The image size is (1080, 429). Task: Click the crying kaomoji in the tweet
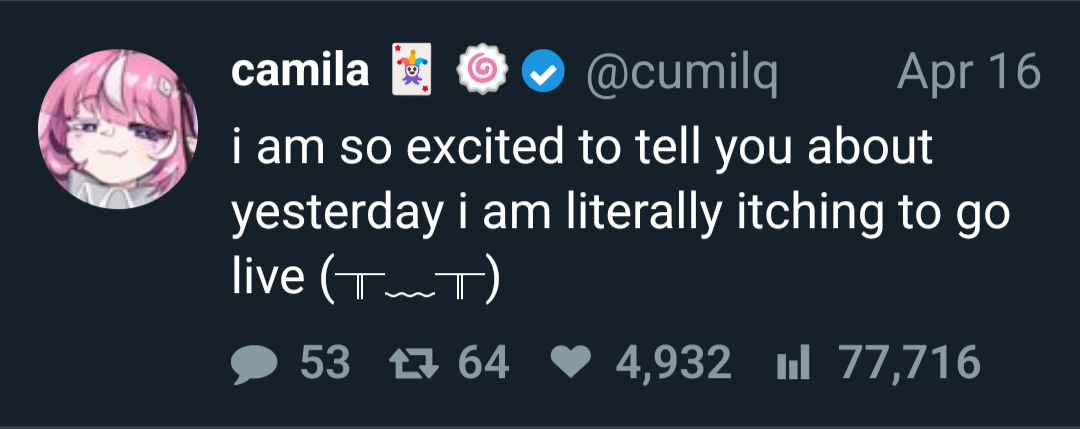click(411, 278)
